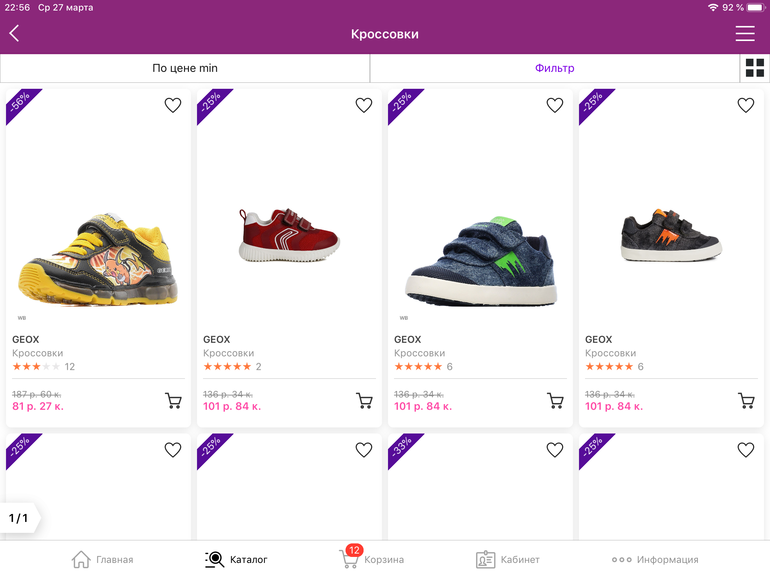Add the yellow GEOX sneaker to cart
Screen dimensions: 770x578
click(x=173, y=401)
